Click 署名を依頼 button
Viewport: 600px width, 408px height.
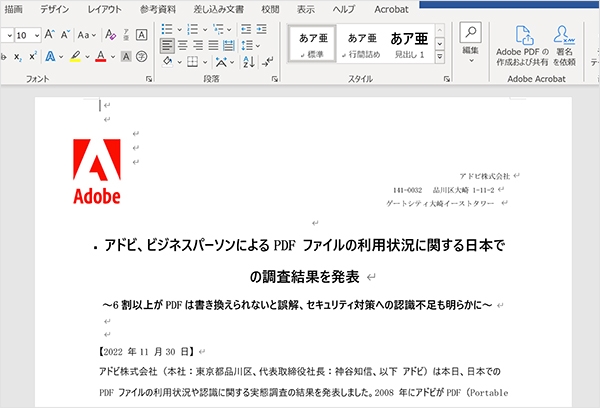pos(564,45)
